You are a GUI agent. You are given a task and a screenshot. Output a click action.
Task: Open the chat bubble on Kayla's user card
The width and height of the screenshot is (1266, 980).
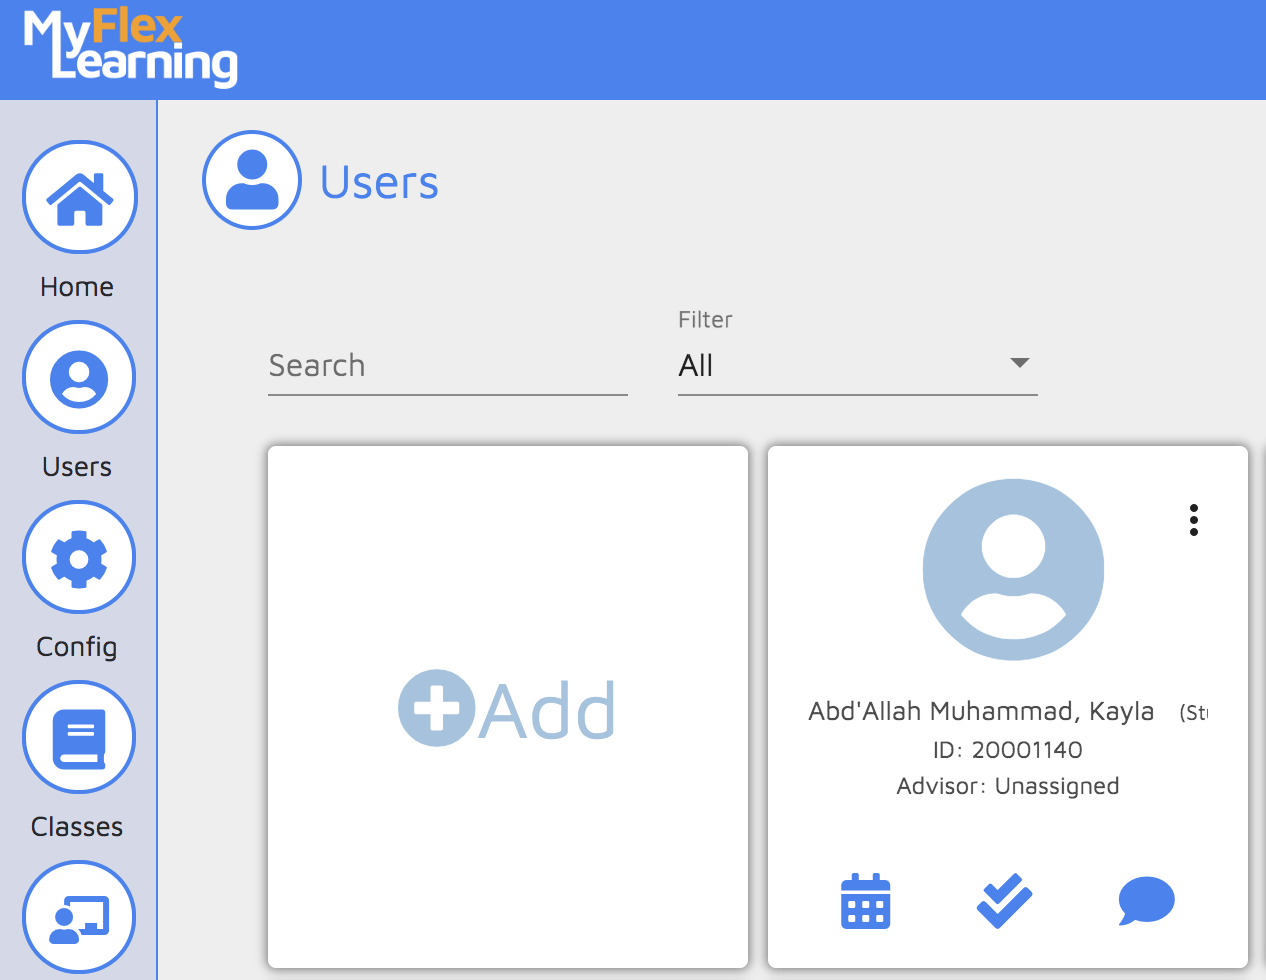pos(1146,901)
